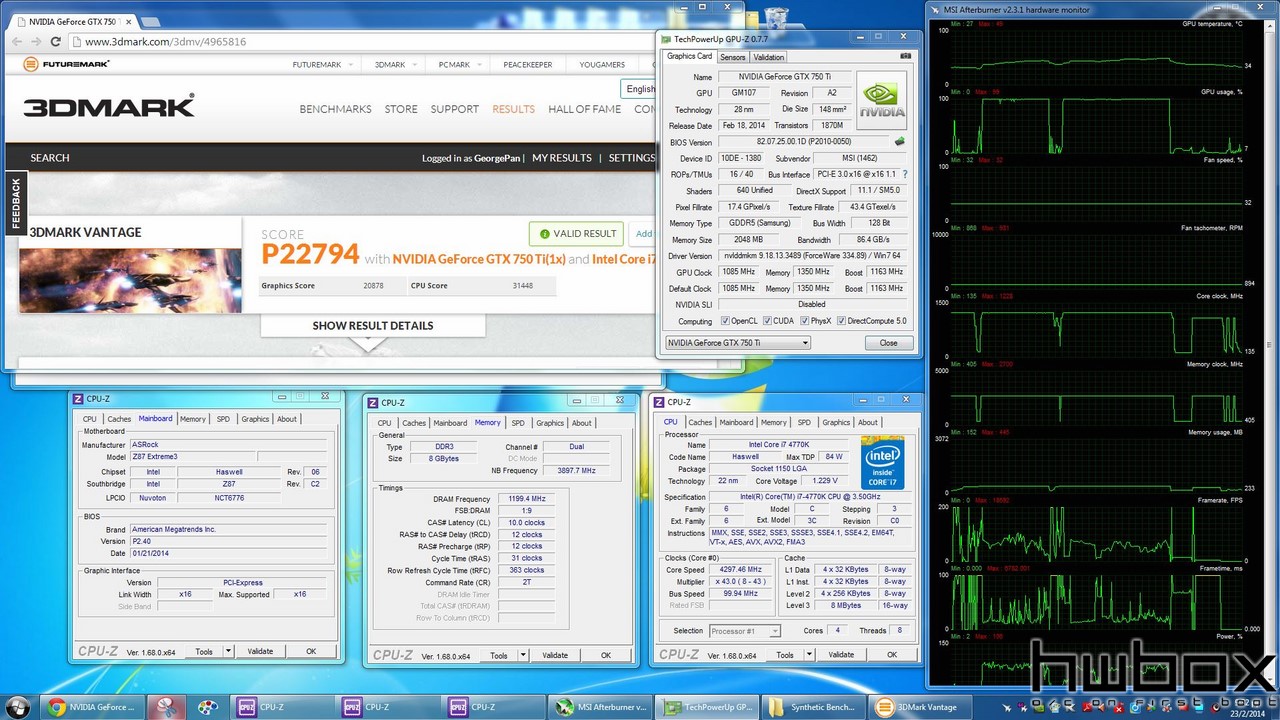
Task: Open the Paint taskbar icon
Action: click(x=207, y=707)
